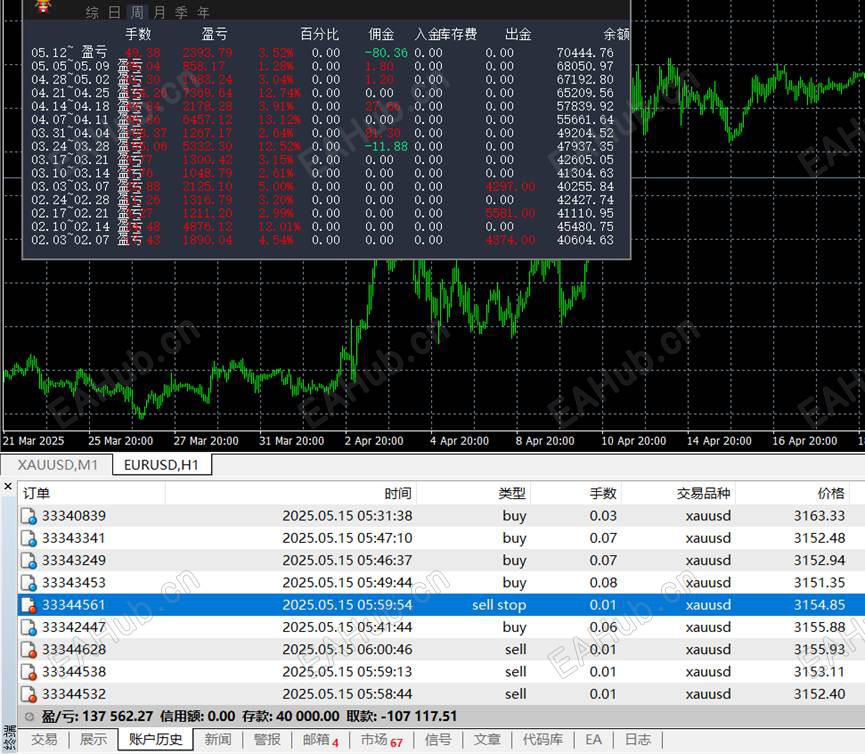Select order number 33344532
865x754 pixels.
pyautogui.click(x=74, y=694)
